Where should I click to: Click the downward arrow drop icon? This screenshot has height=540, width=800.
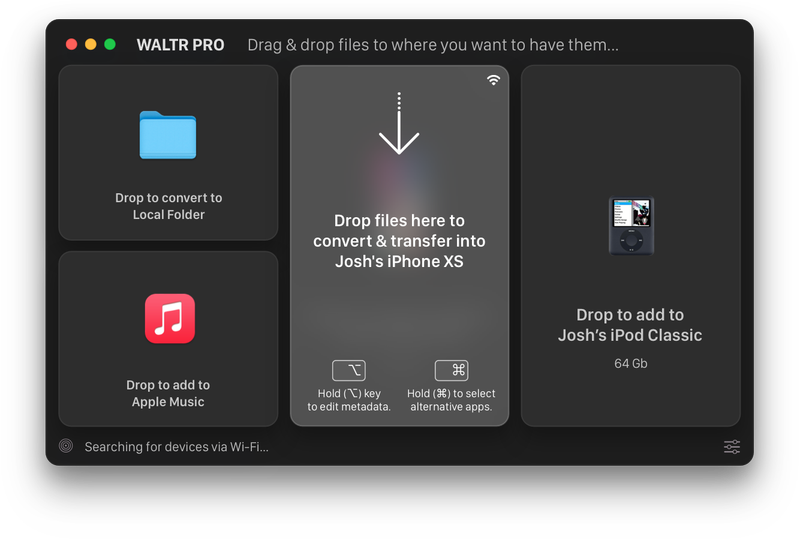(x=399, y=123)
